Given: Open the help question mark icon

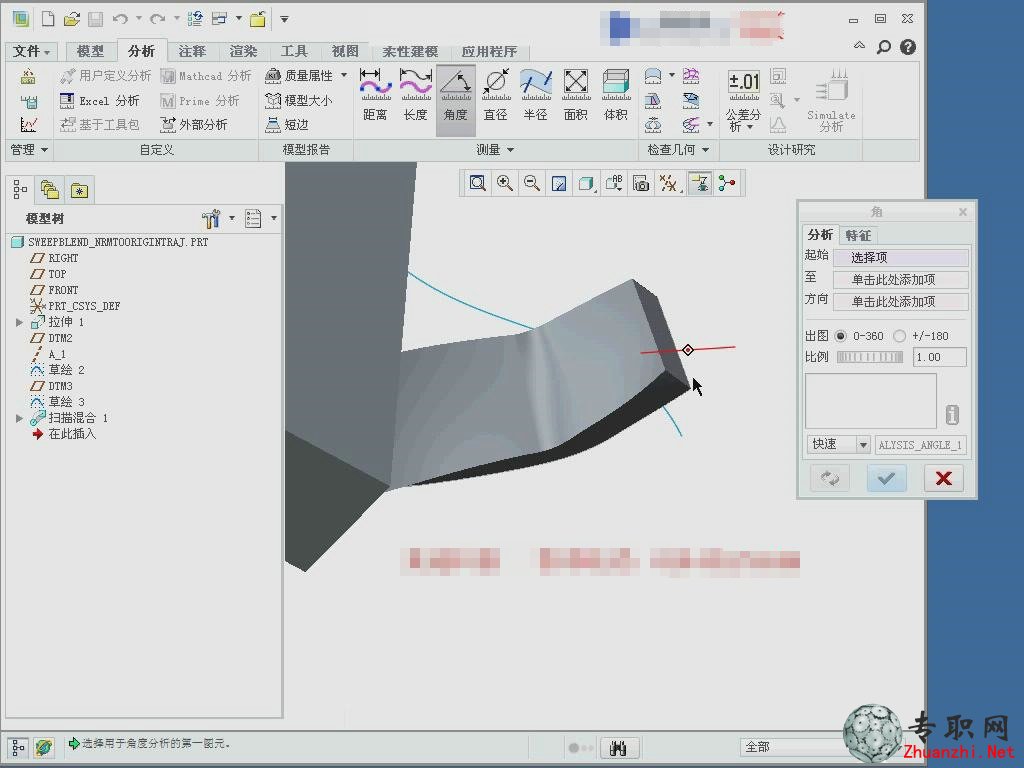Looking at the screenshot, I should pos(908,47).
